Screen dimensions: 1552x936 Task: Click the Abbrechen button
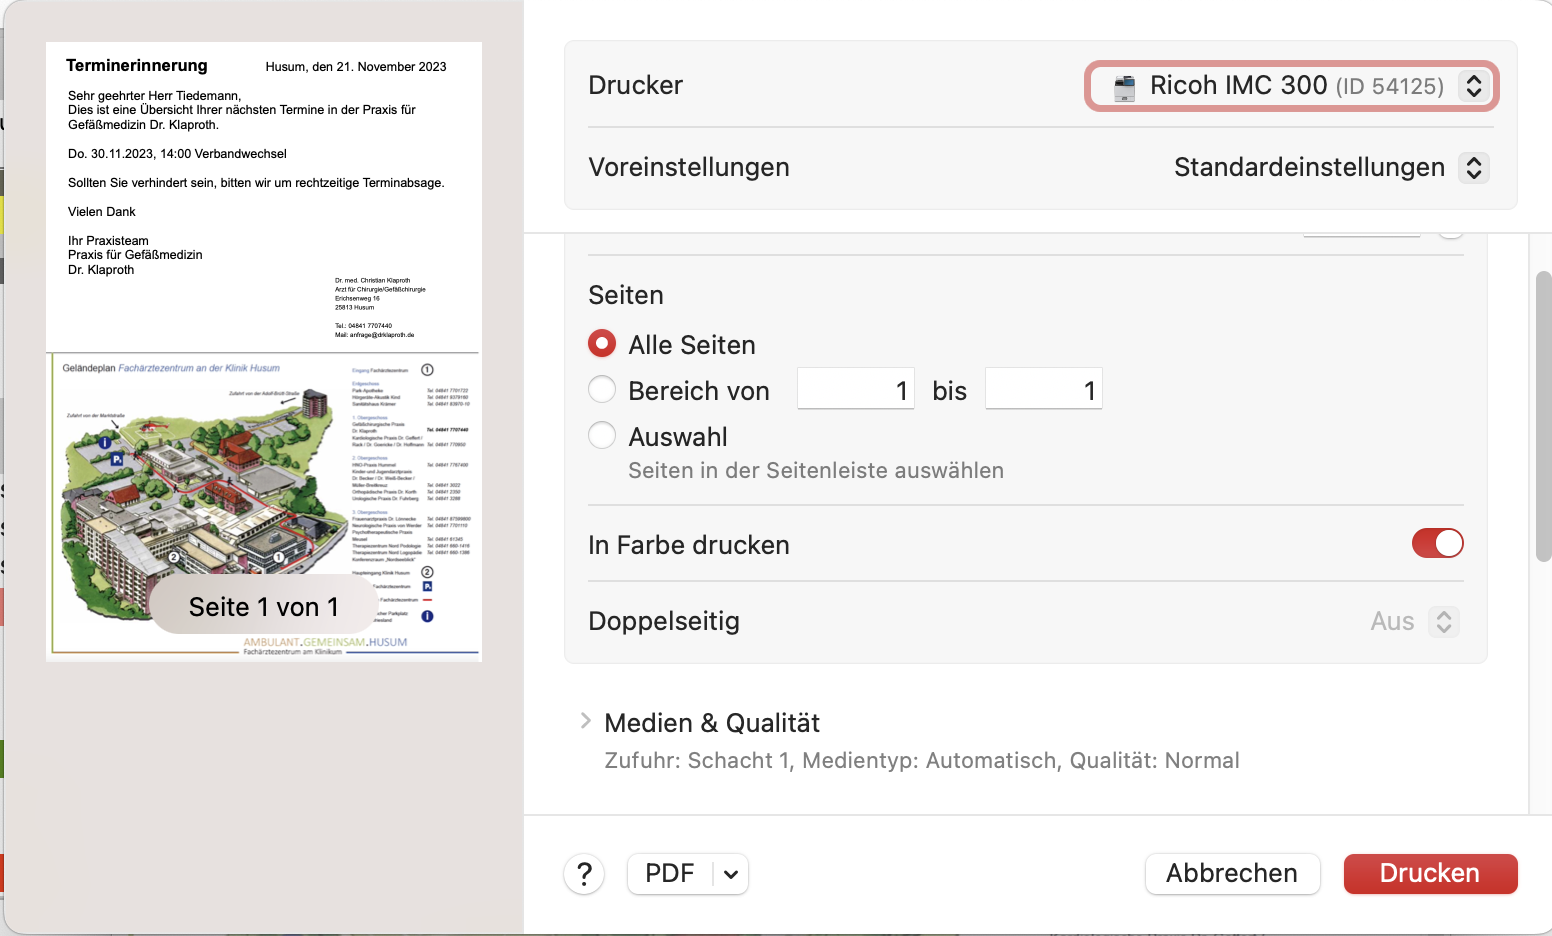[1232, 874]
